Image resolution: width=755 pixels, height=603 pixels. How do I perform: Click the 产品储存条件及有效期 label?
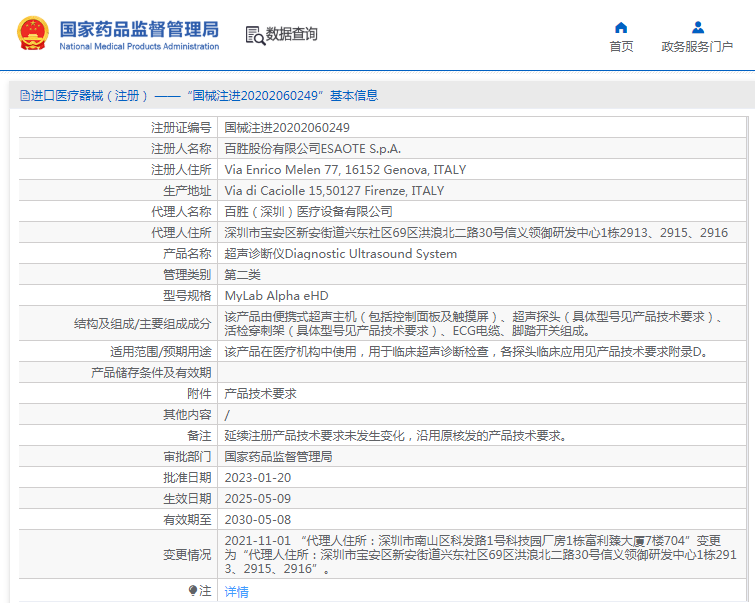point(151,373)
